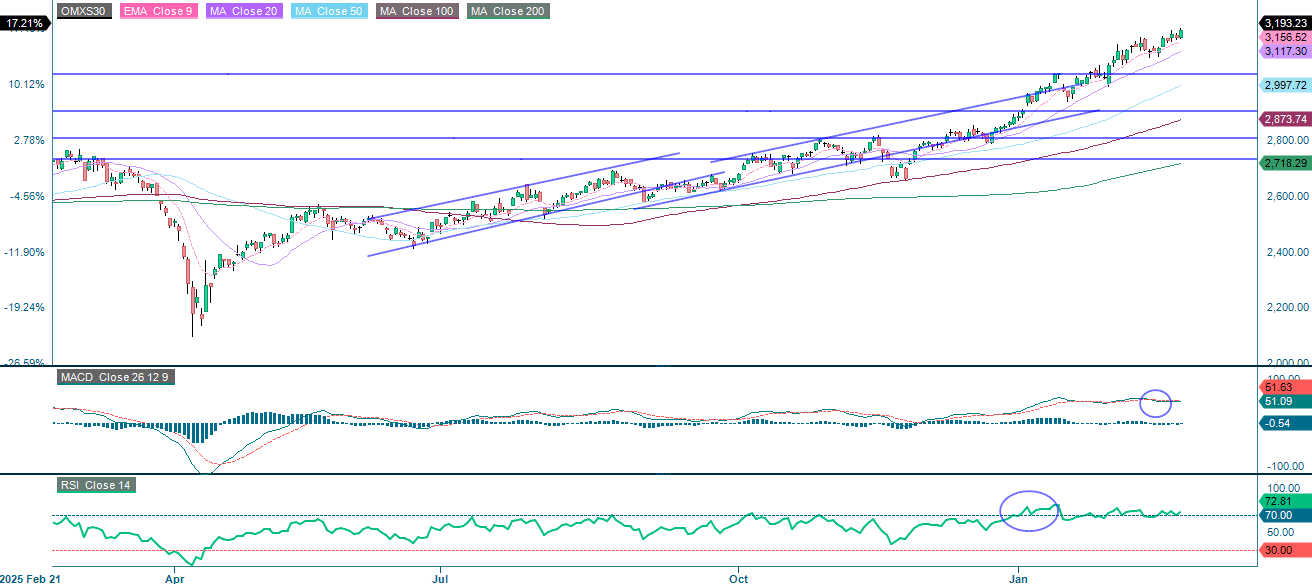Click the -19.24% label on percent axis

pos(24,308)
